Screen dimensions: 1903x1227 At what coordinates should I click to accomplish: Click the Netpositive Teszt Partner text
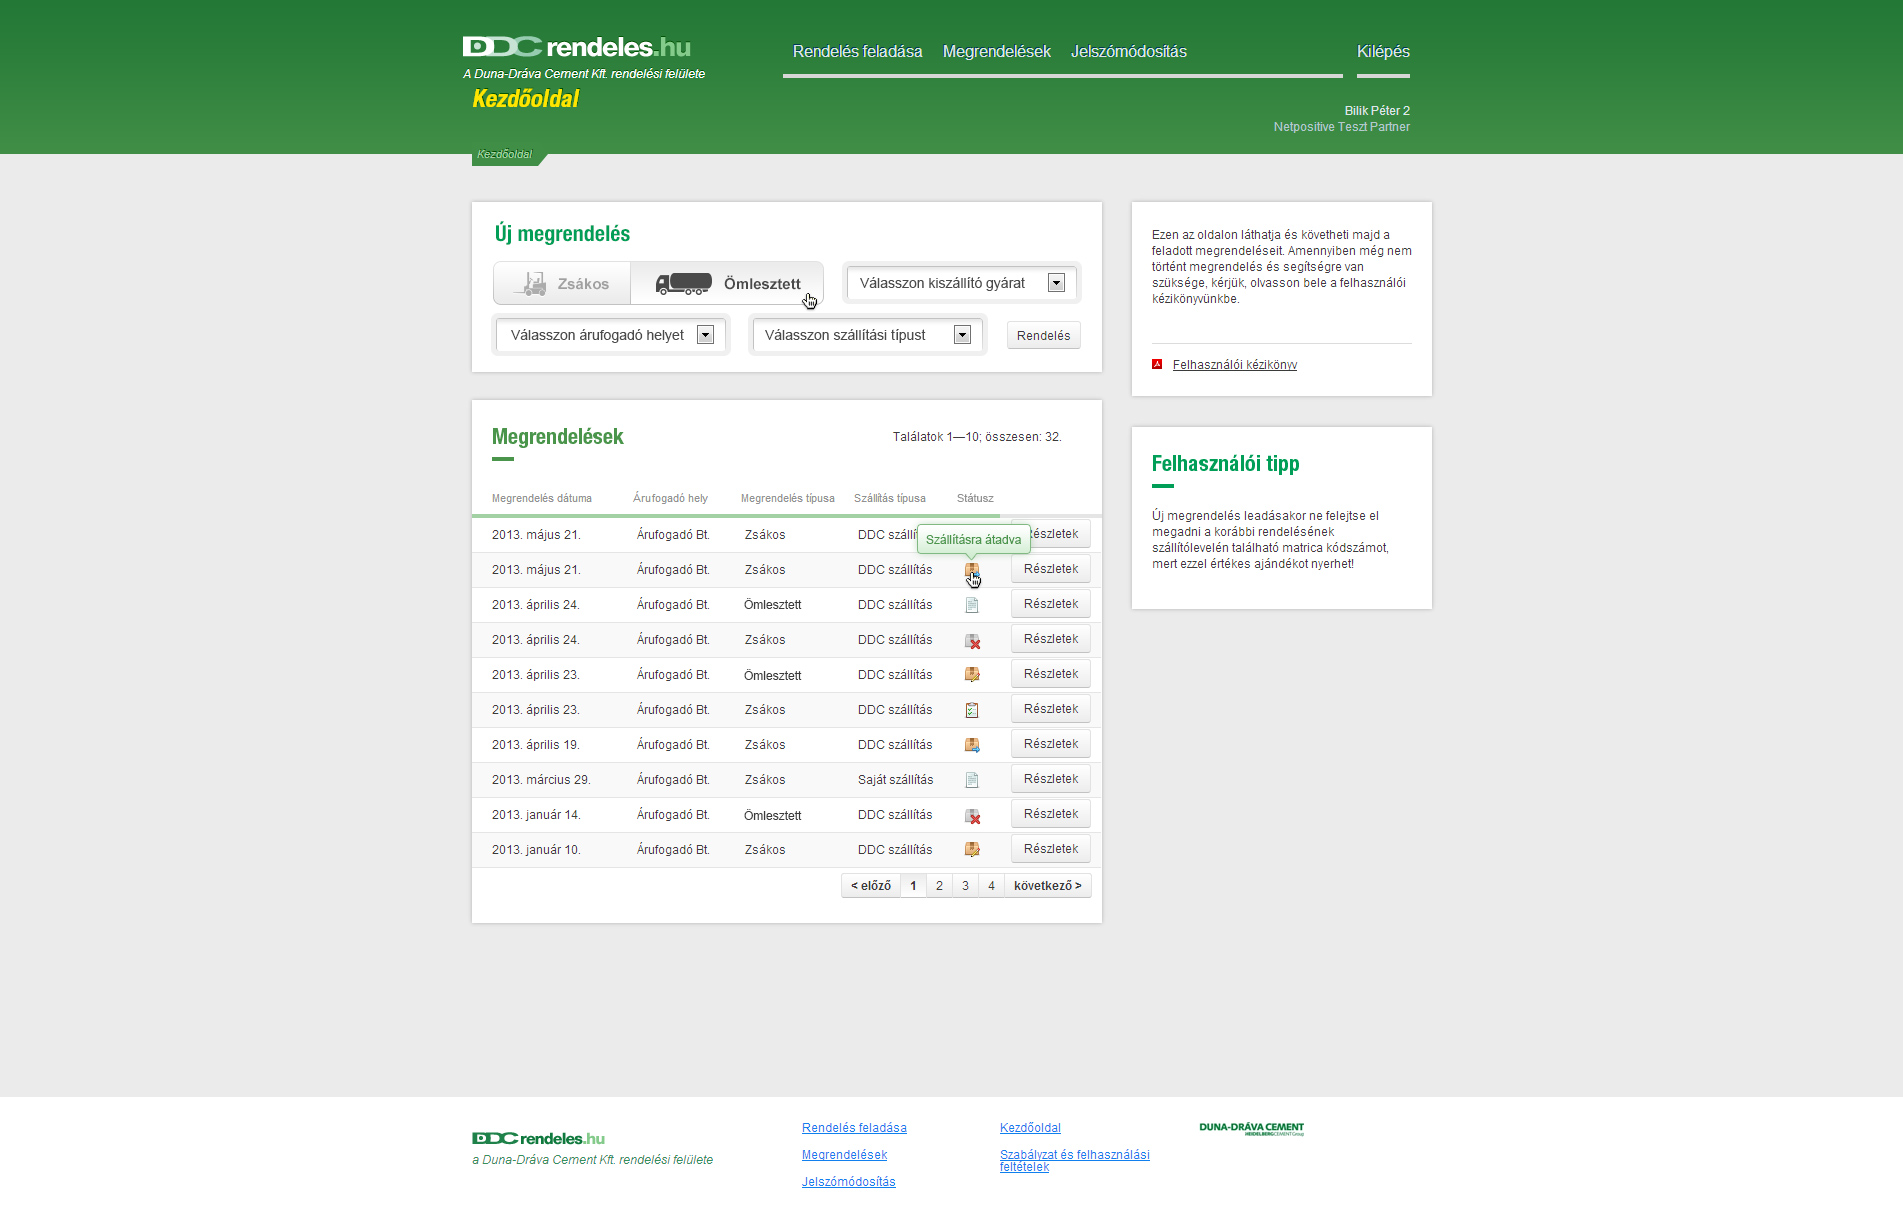pyautogui.click(x=1342, y=127)
